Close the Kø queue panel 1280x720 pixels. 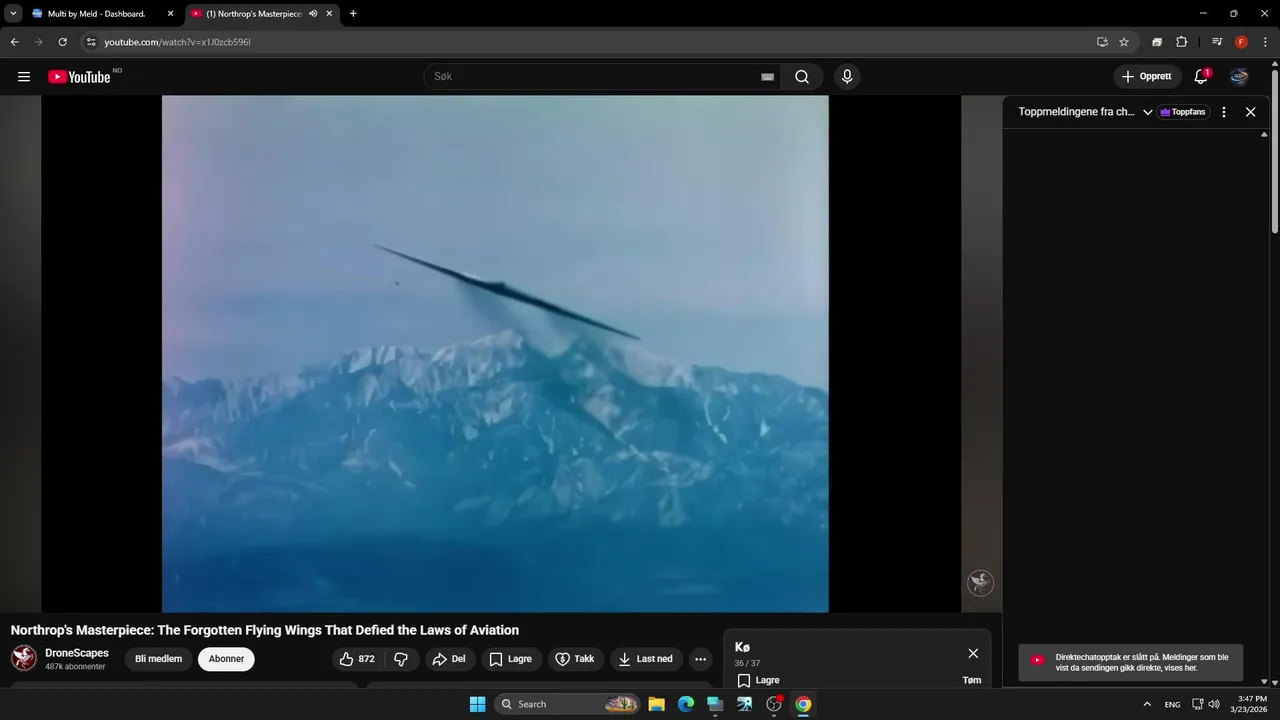click(x=973, y=653)
